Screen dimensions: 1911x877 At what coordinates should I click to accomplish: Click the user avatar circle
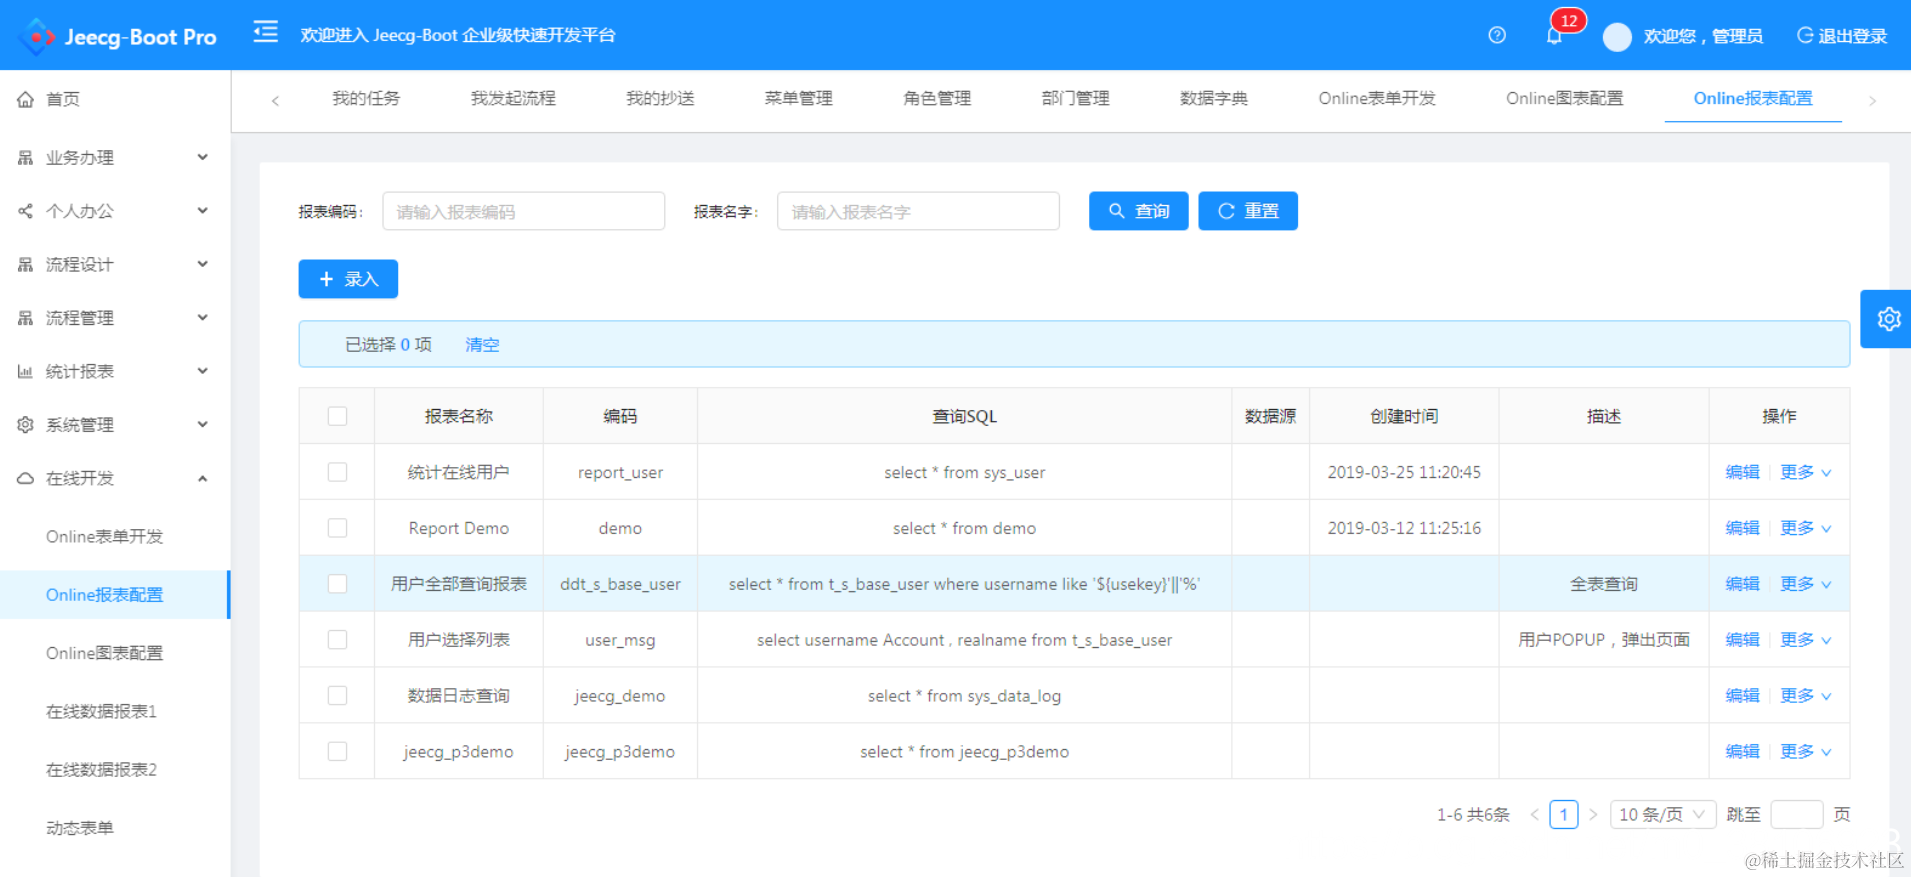click(1616, 36)
